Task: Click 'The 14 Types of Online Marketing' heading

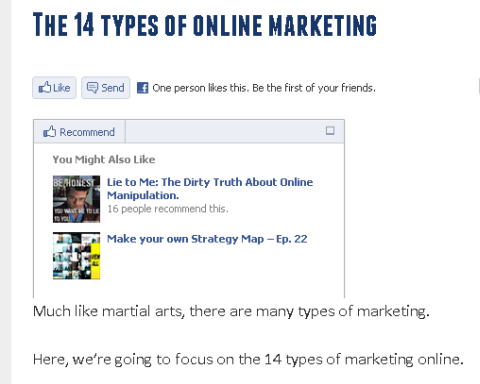Action: pyautogui.click(x=205, y=24)
